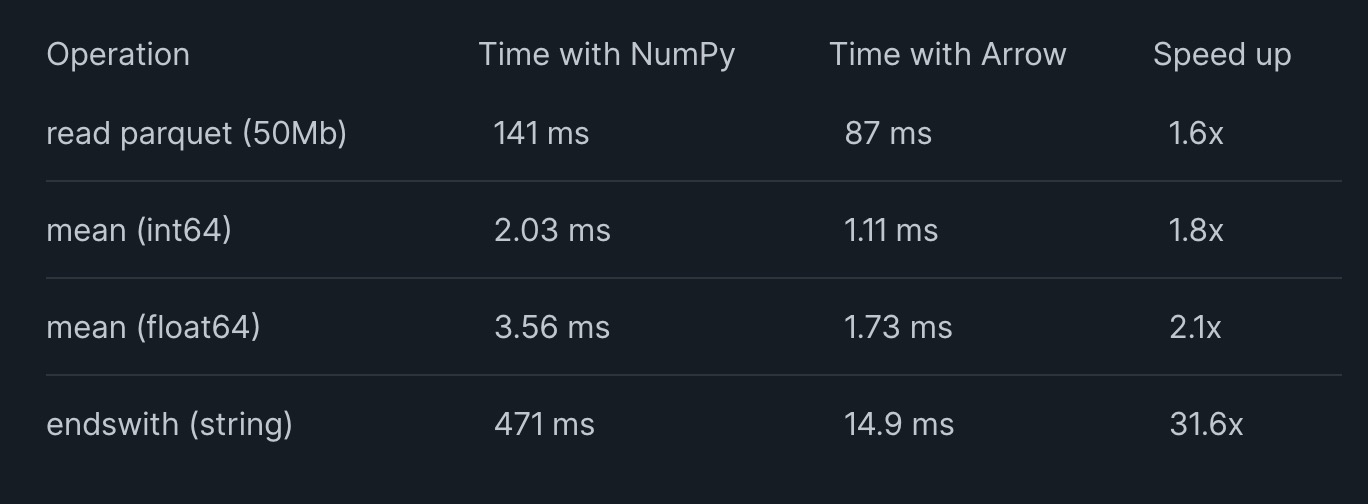Click the 3.56 ms cell
This screenshot has width=1368, height=504.
pos(552,327)
